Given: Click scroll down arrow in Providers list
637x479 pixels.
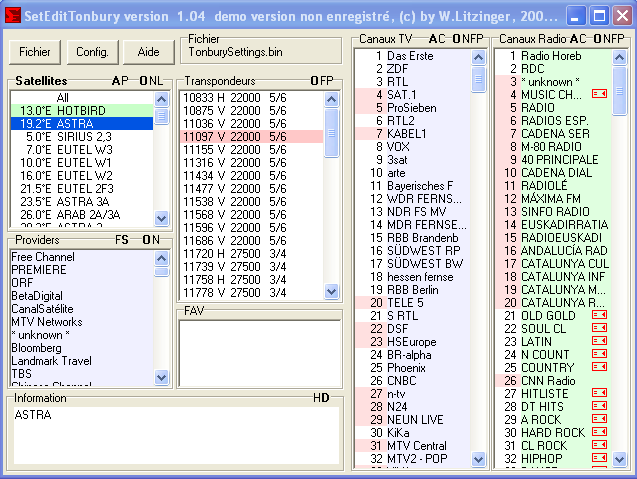Looking at the screenshot, I should [162, 377].
